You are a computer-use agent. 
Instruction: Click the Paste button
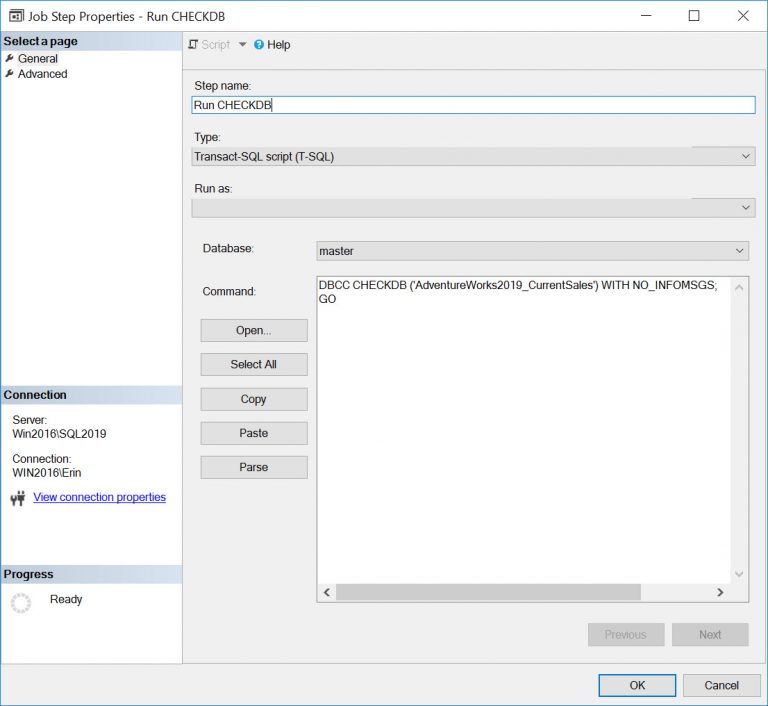(x=254, y=433)
